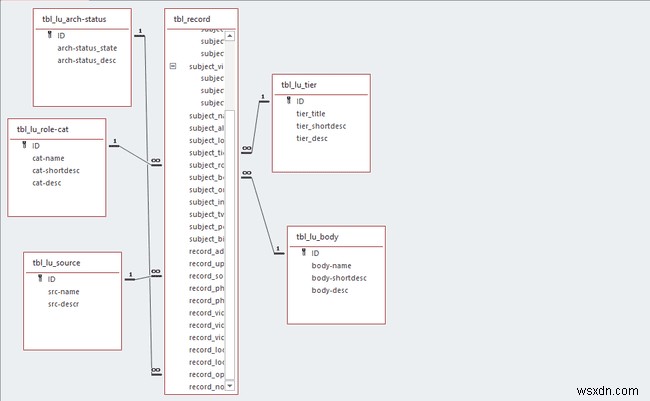650x401 pixels.
Task: Select the body-name field
Action: click(331, 266)
